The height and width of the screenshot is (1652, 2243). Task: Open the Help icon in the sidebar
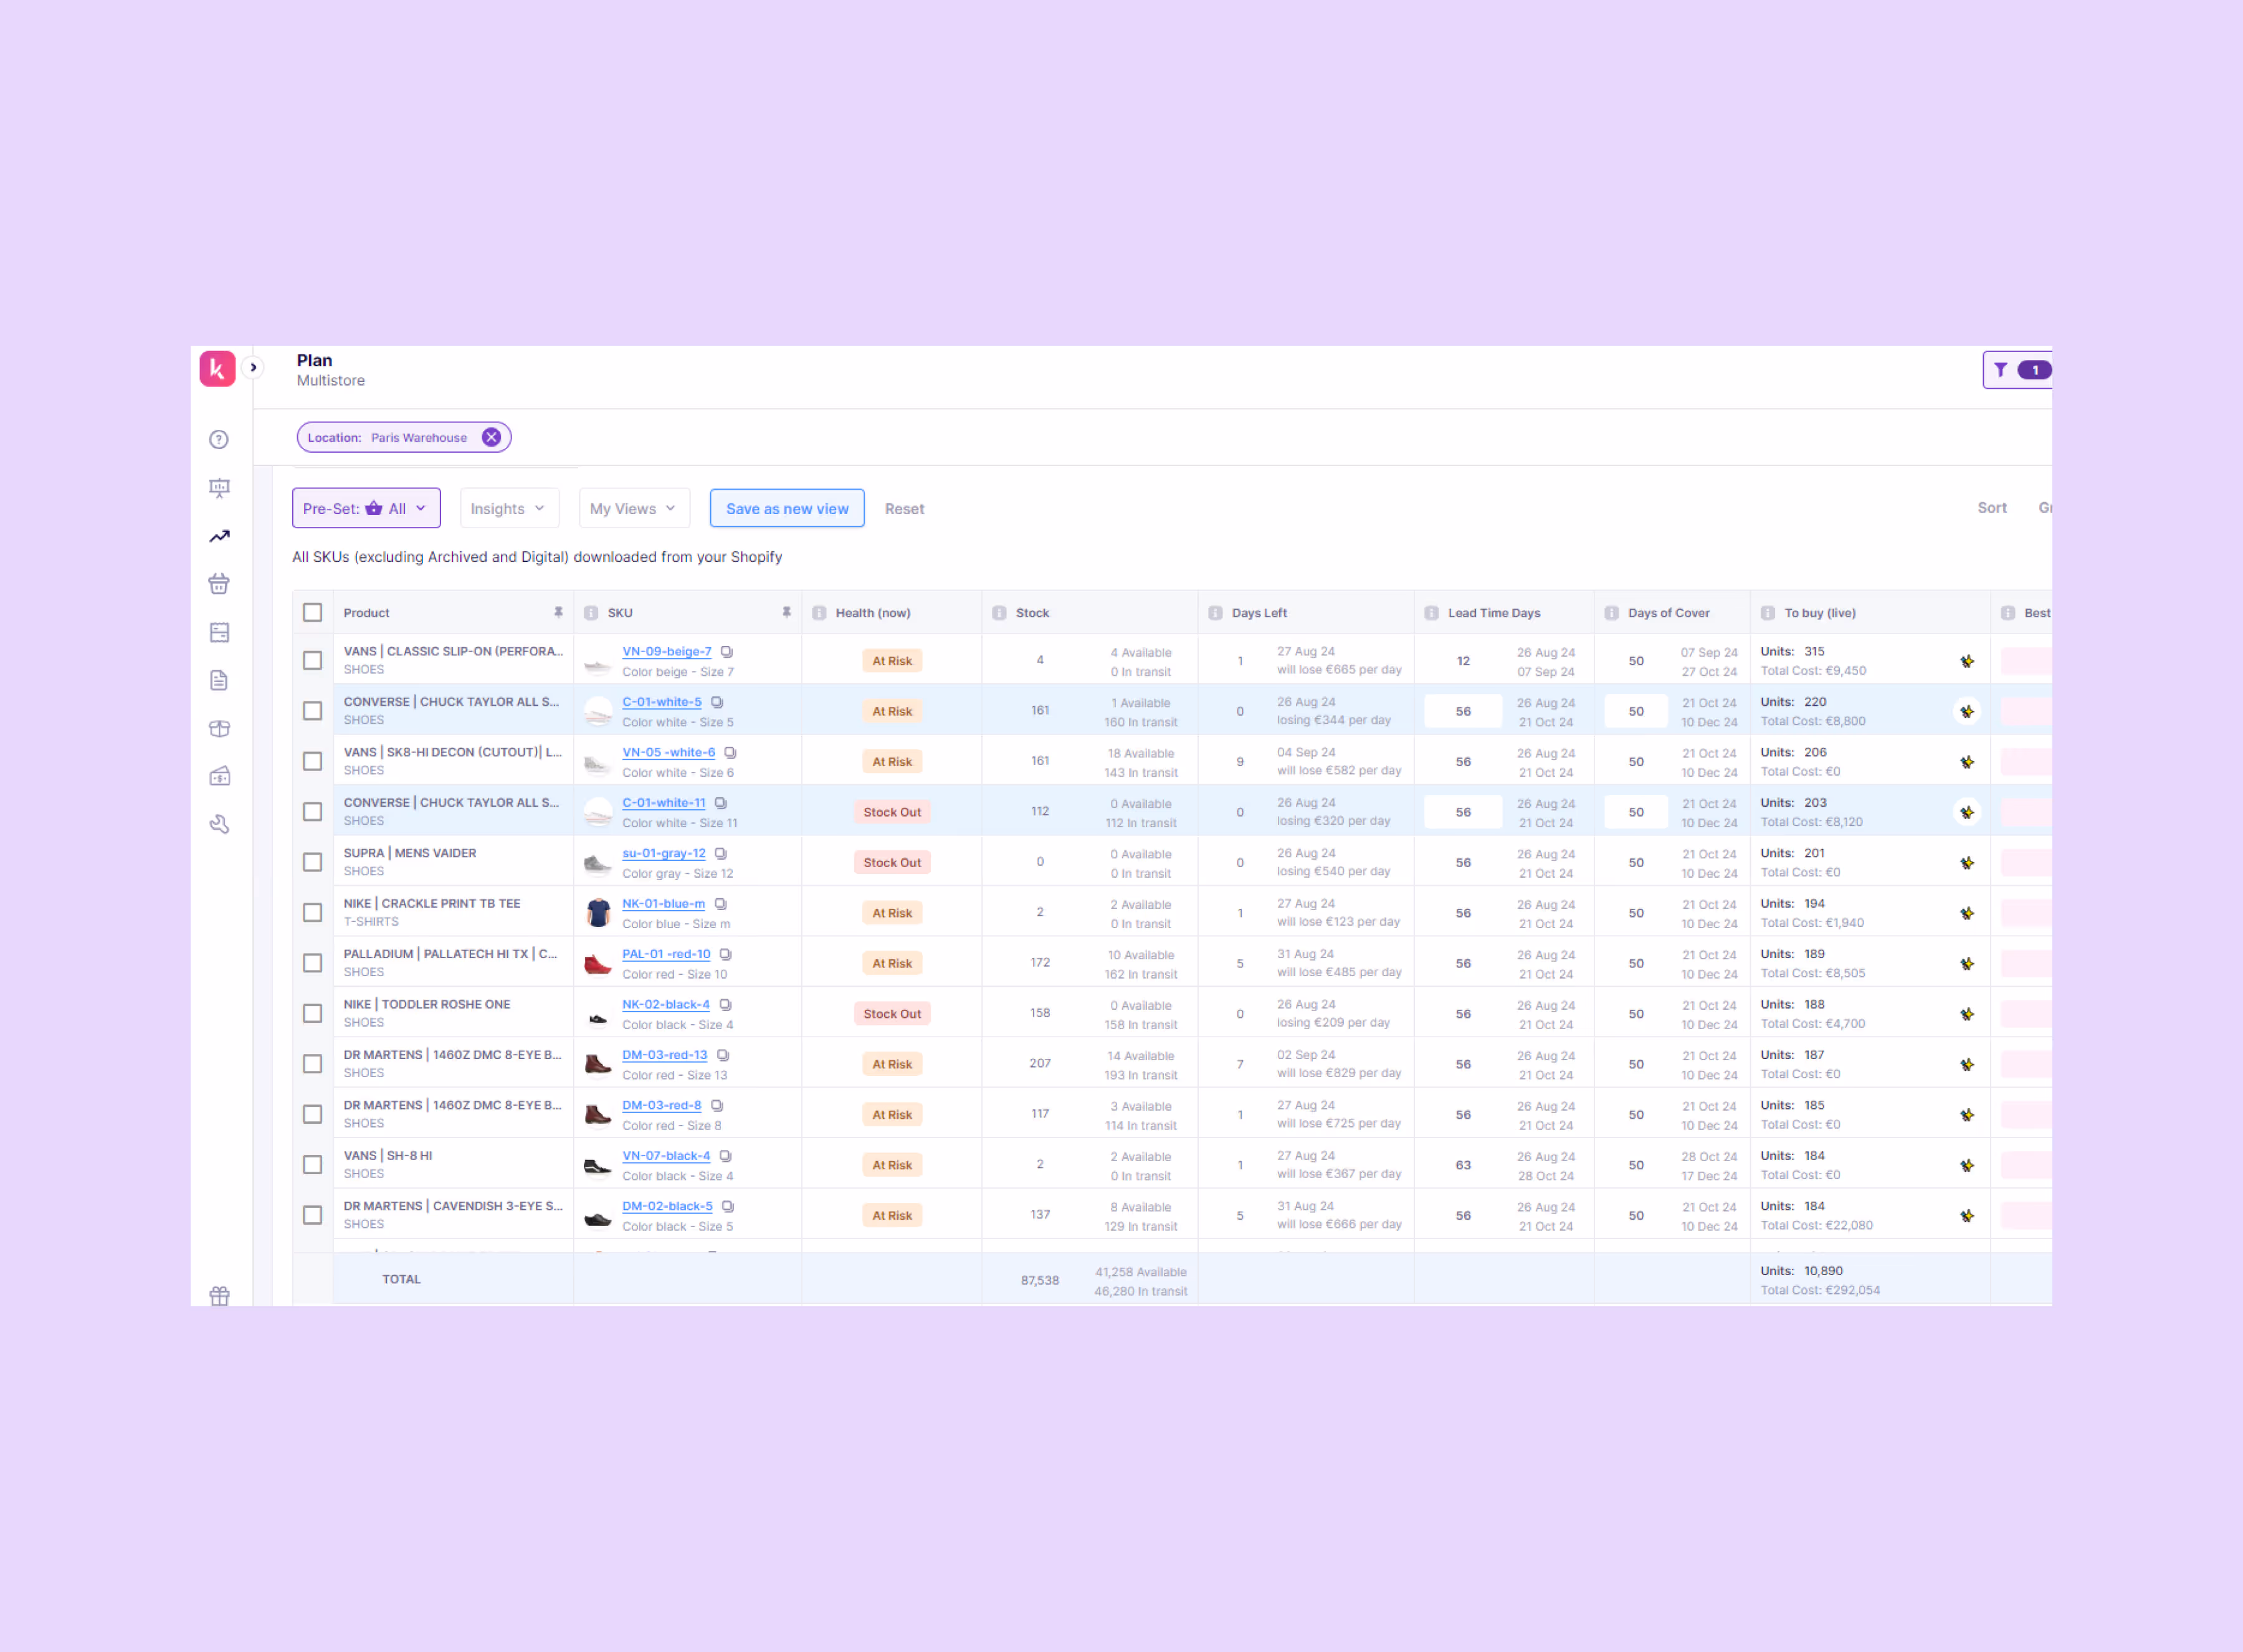[219, 439]
